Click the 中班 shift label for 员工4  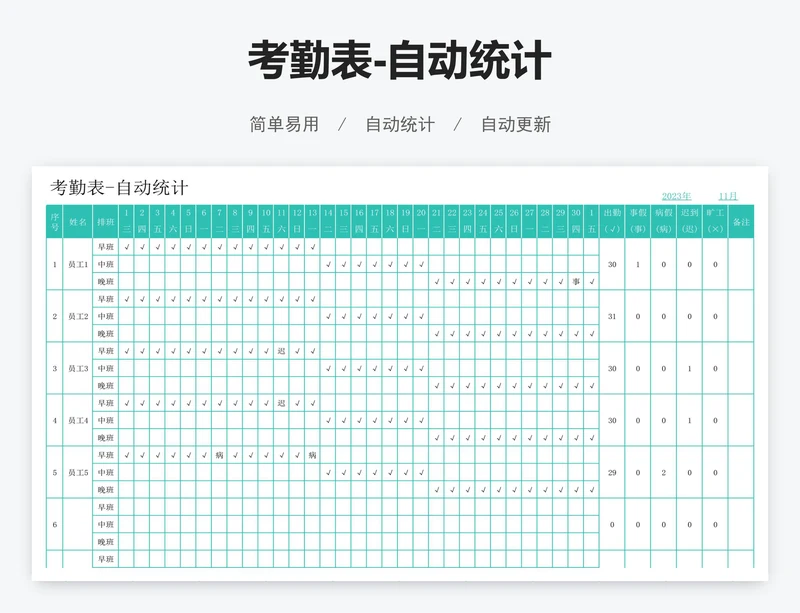click(106, 421)
